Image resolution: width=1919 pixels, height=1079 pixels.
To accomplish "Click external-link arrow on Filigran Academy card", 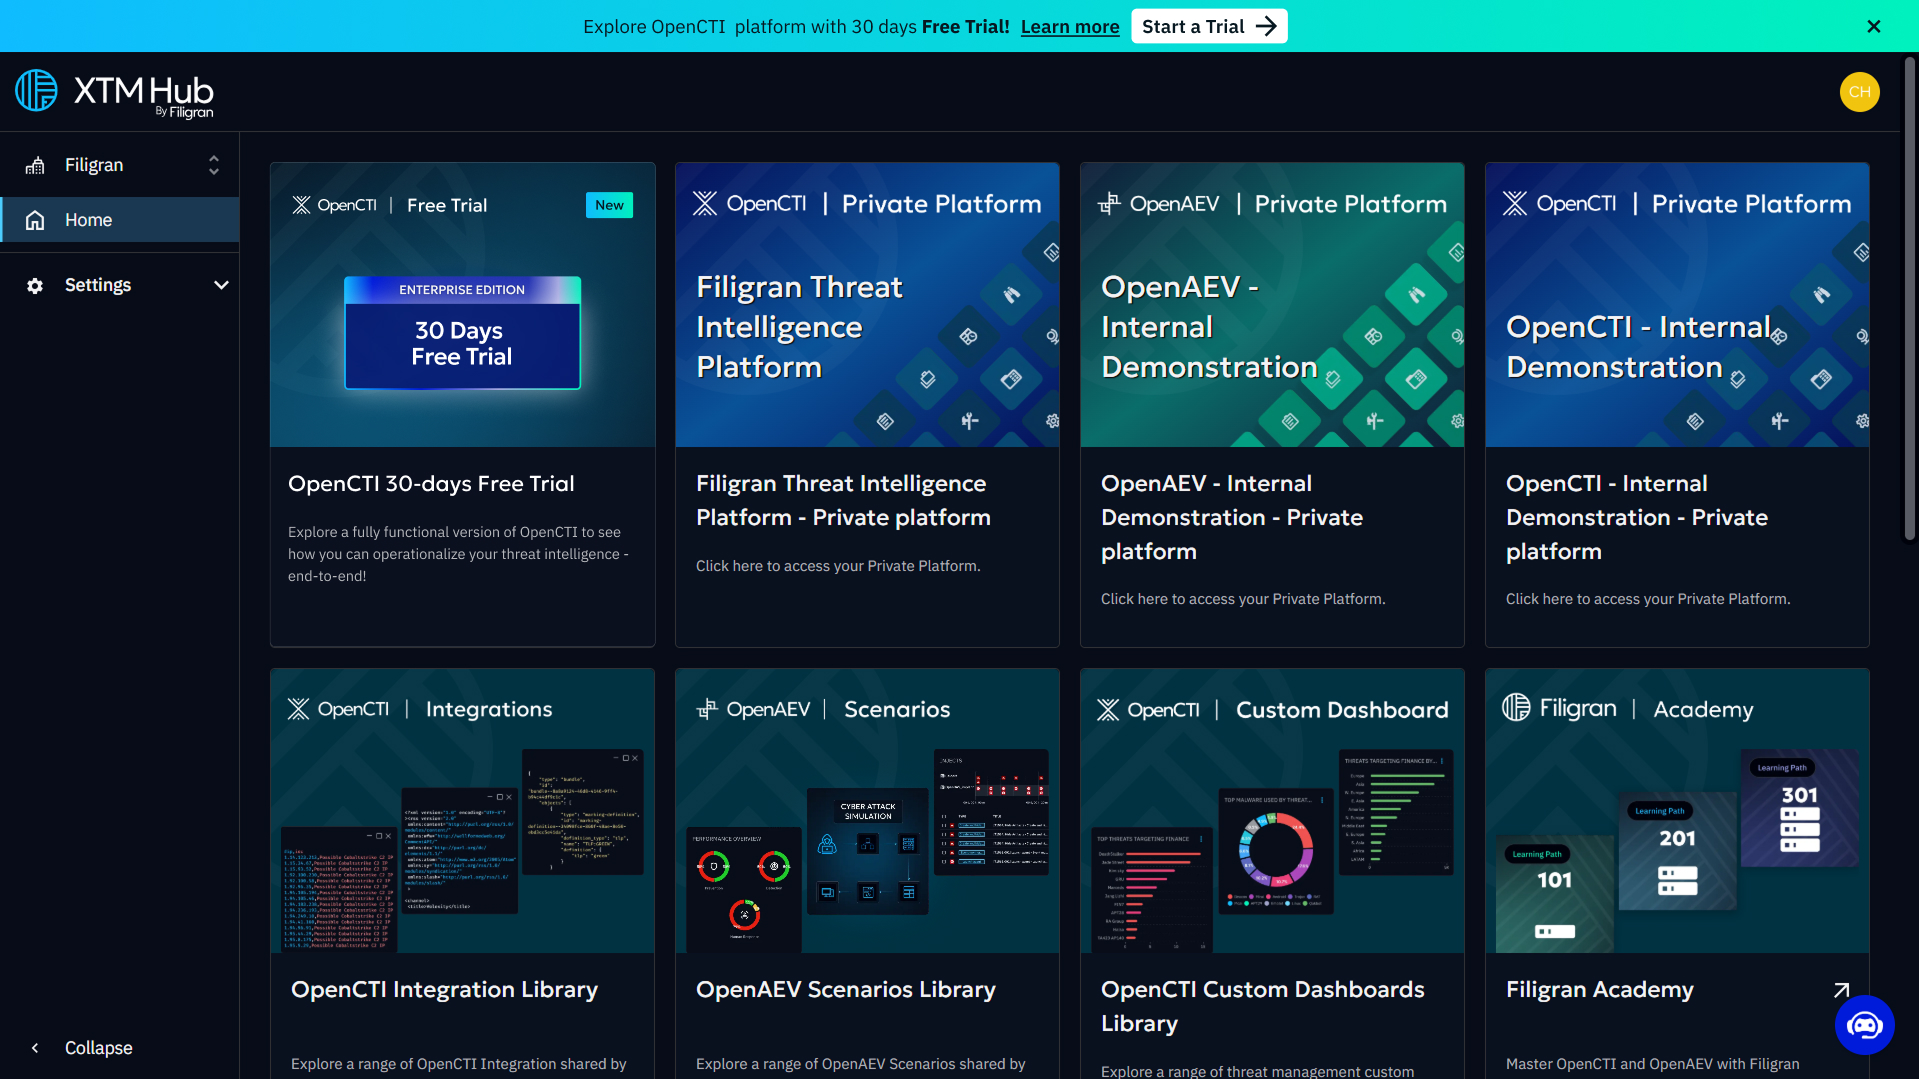I will pos(1843,989).
